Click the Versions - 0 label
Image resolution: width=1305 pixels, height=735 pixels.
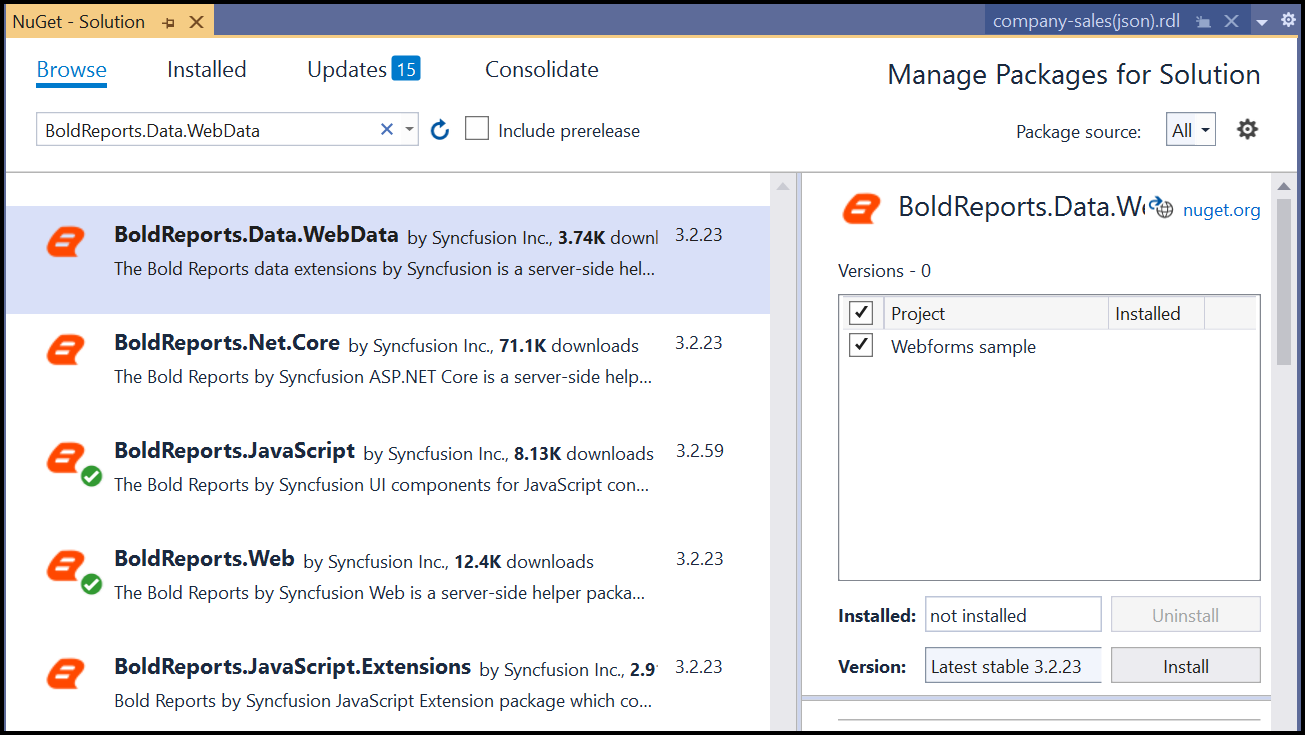tap(884, 271)
